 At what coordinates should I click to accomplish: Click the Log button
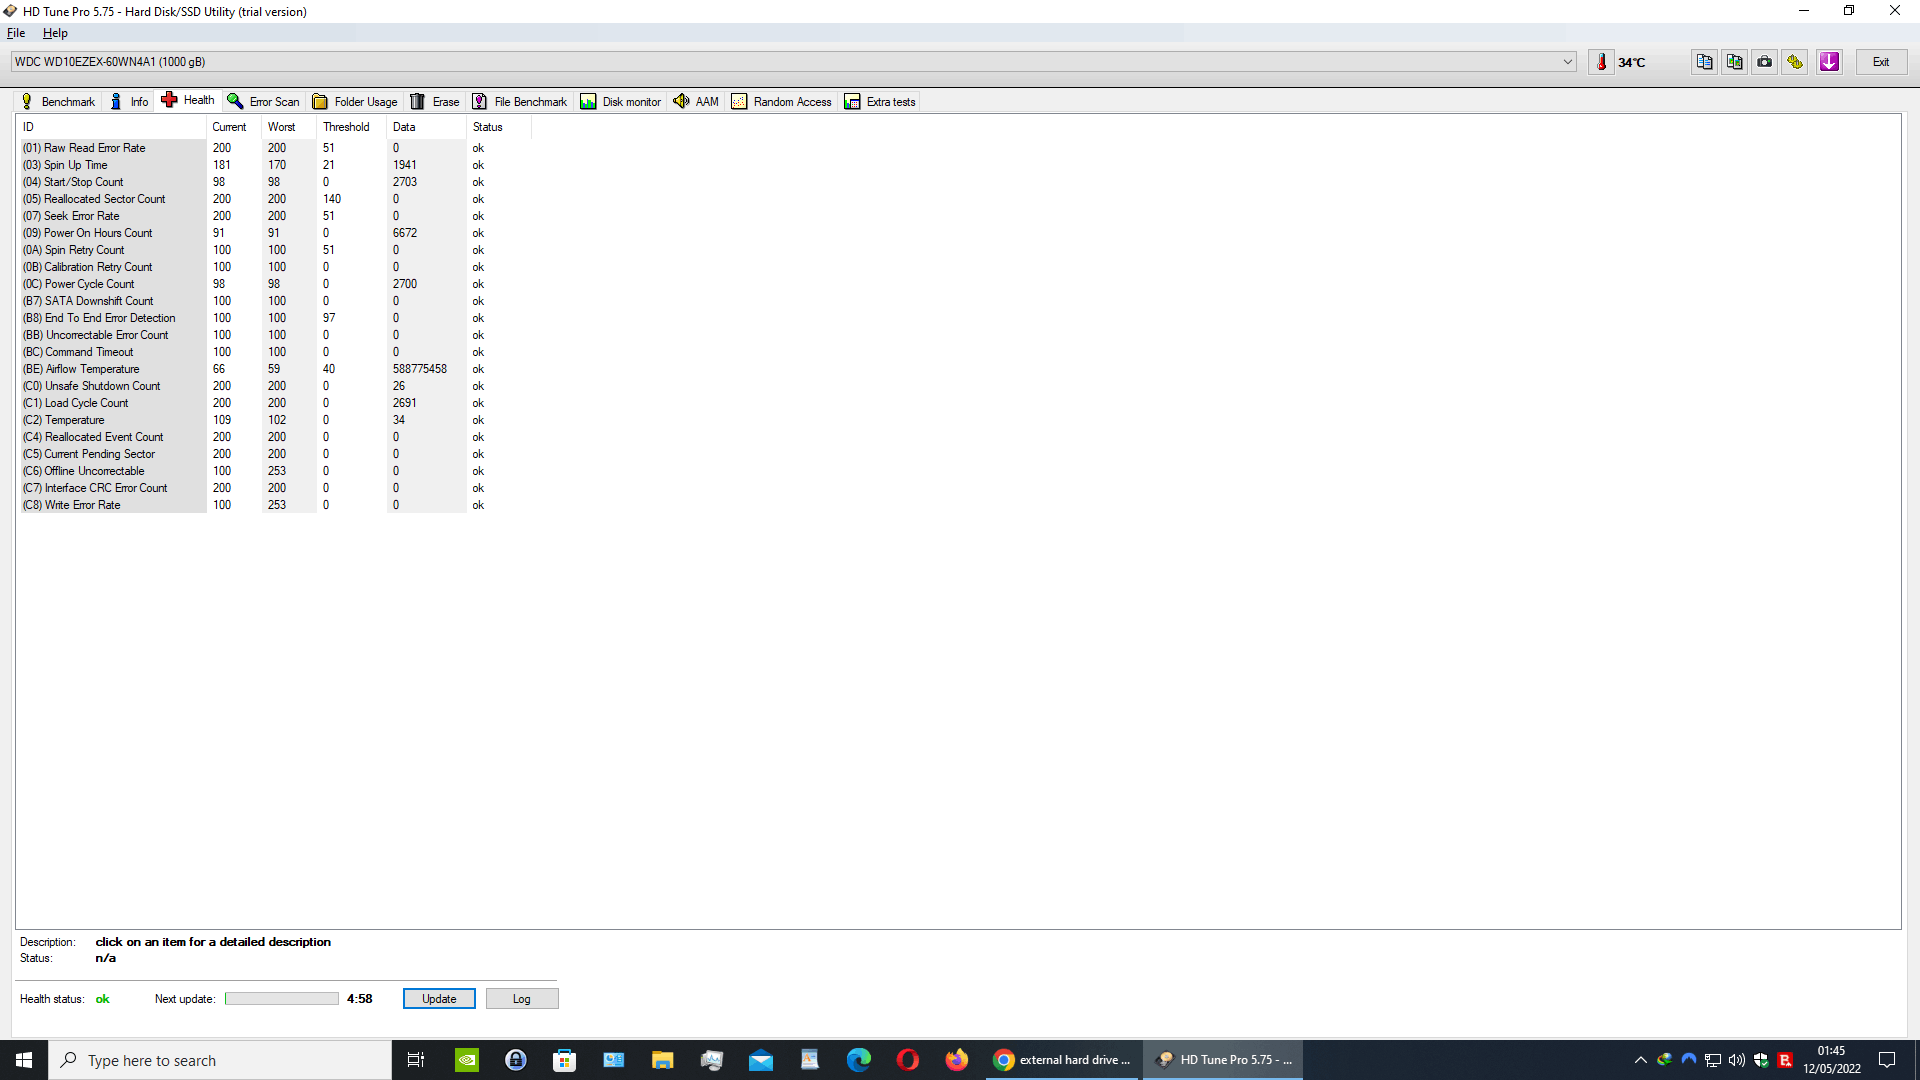coord(521,999)
